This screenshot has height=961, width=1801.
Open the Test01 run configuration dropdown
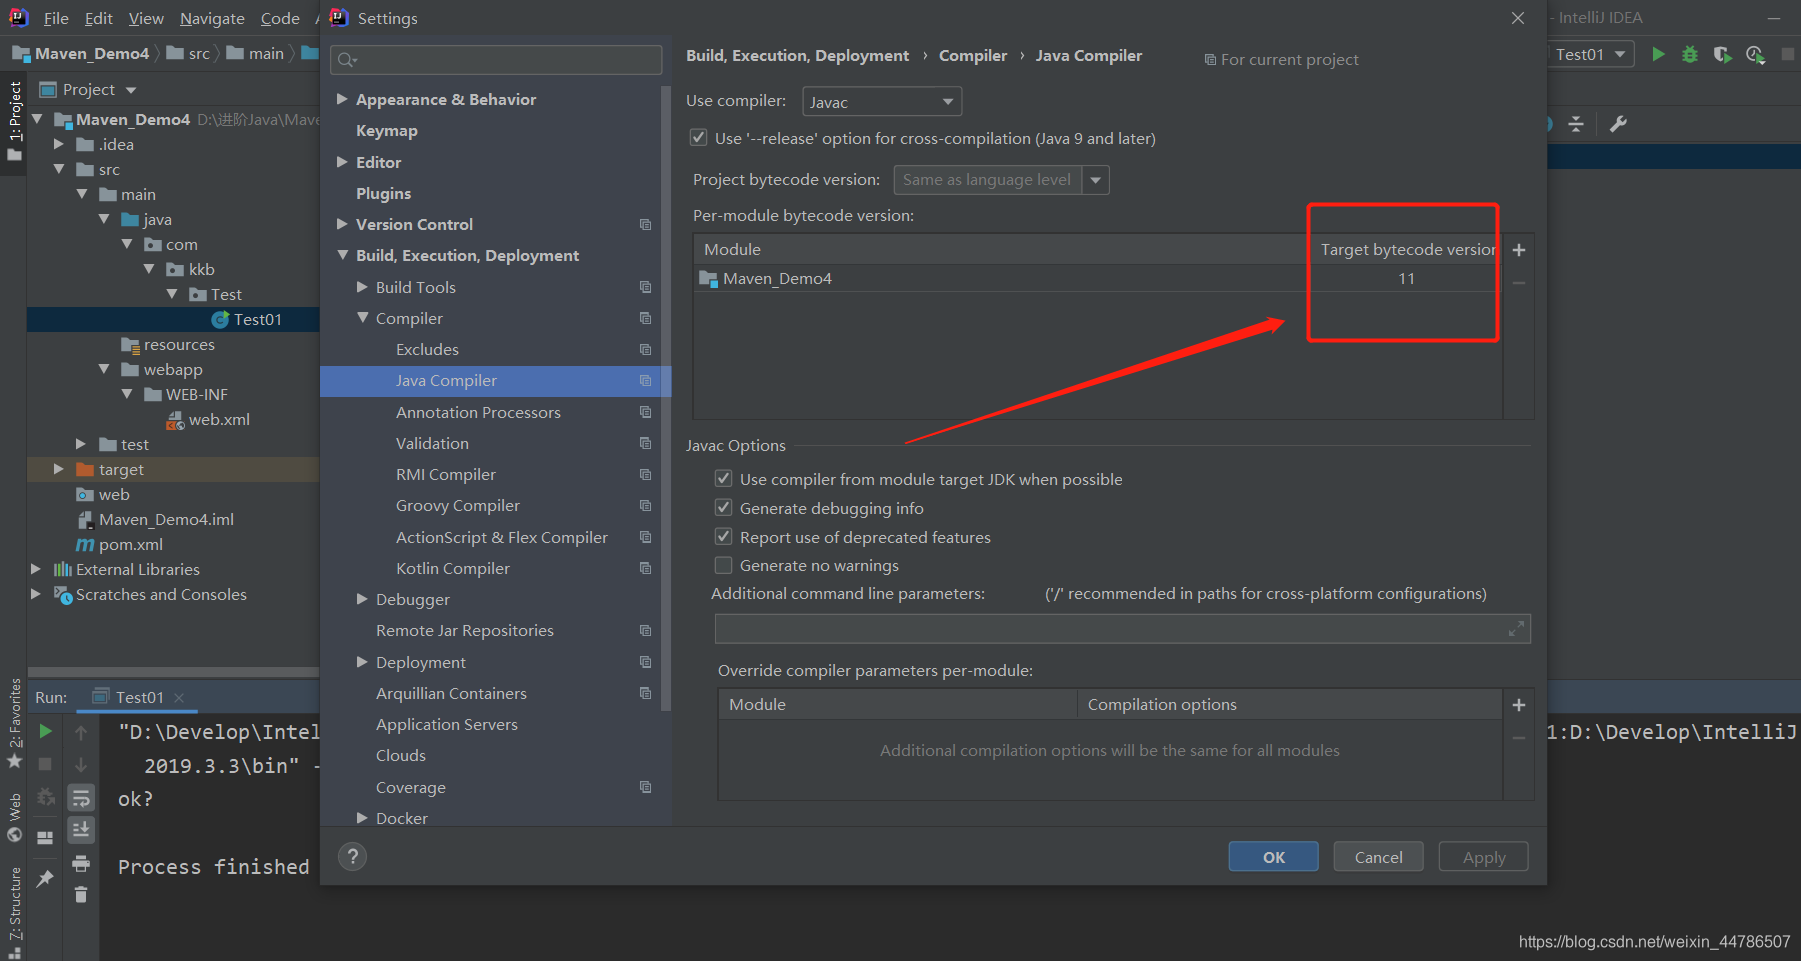[x=1590, y=55]
